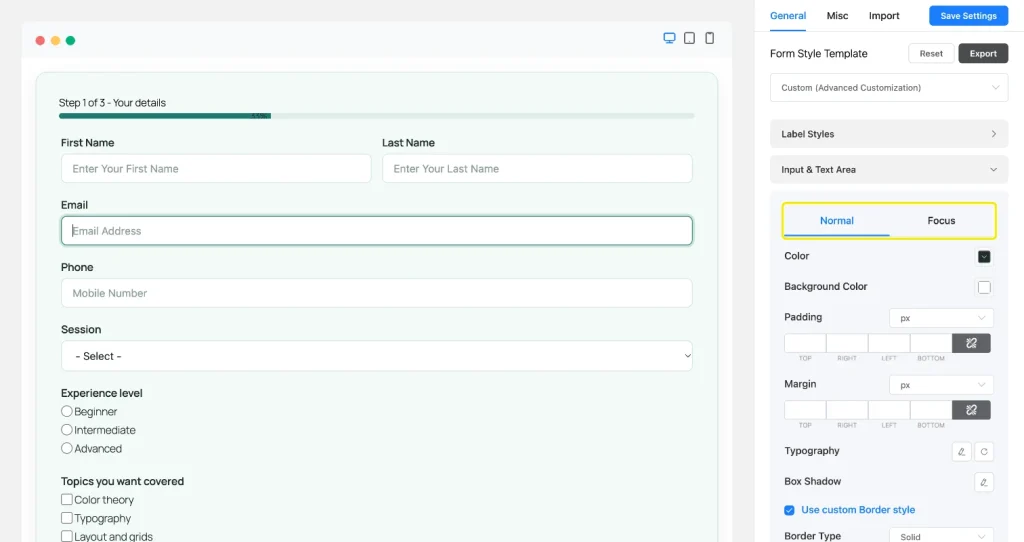Click "Topics you want covered" label

(x=122, y=481)
